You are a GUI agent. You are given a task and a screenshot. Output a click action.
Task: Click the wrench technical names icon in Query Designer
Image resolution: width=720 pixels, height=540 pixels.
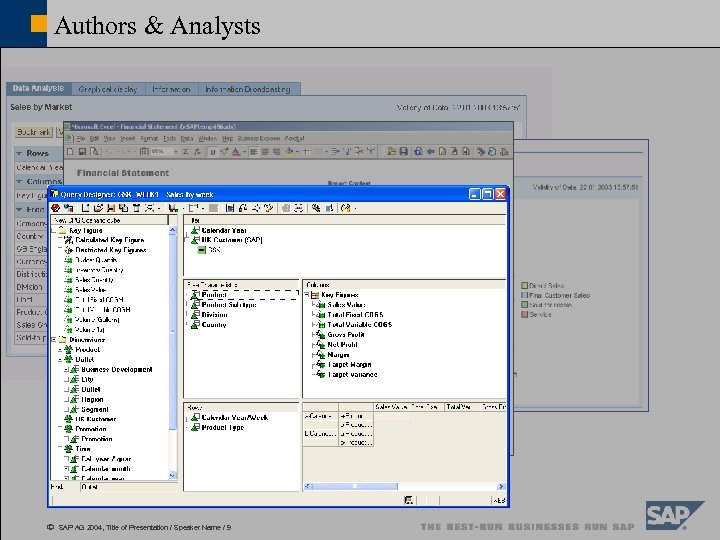click(316, 208)
